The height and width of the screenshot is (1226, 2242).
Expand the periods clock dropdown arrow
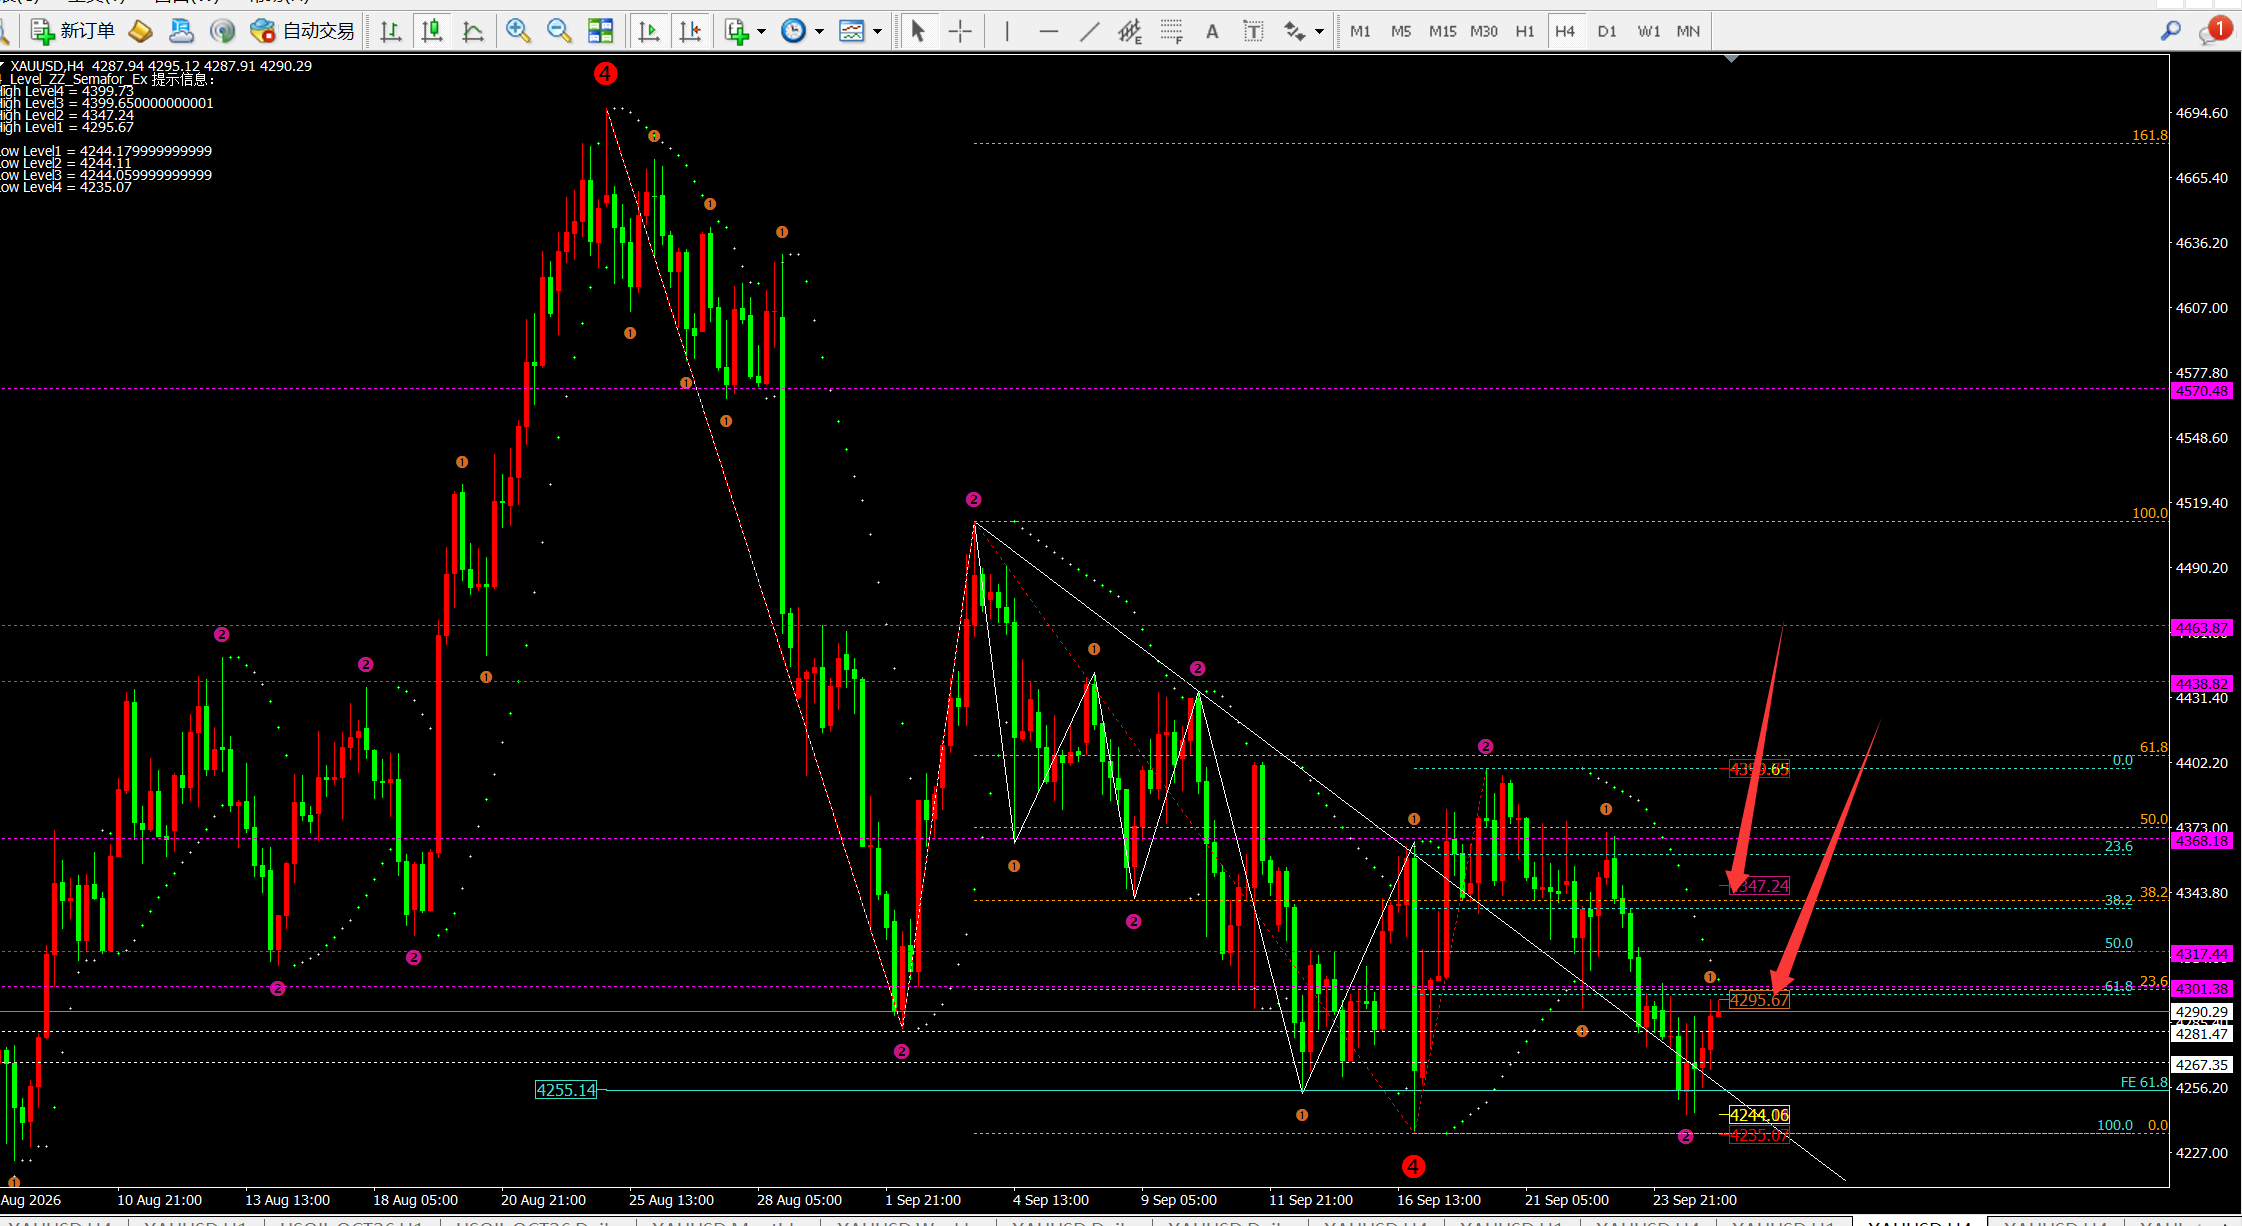coord(820,32)
